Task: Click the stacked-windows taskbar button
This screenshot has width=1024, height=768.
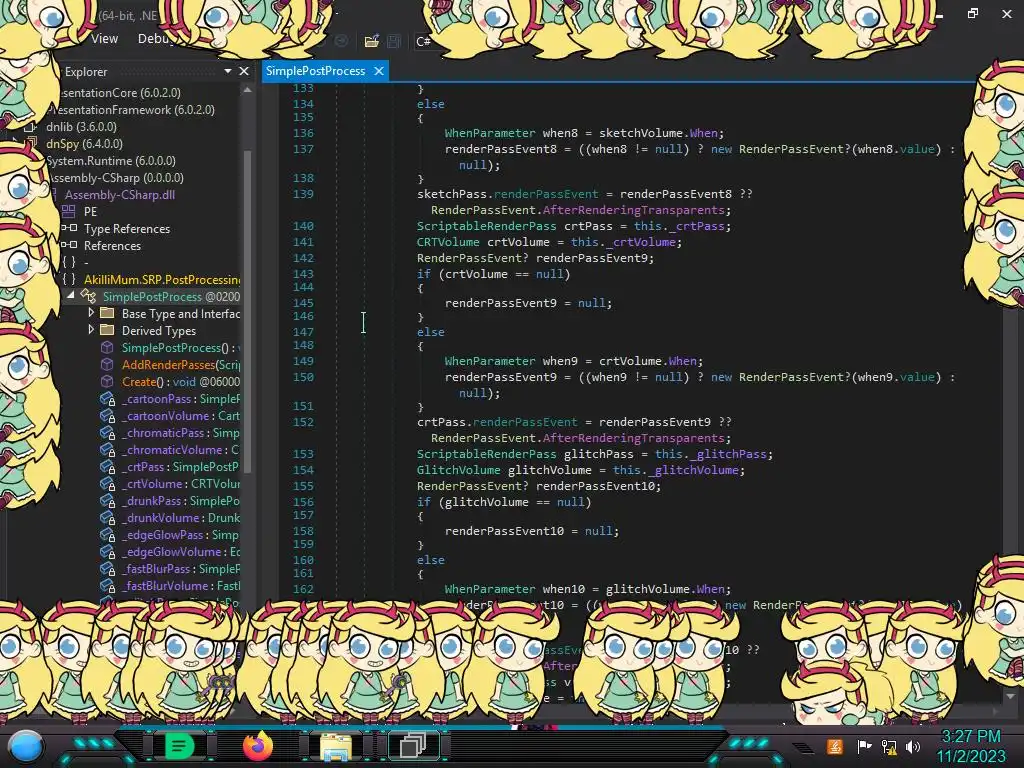Action: click(x=413, y=746)
